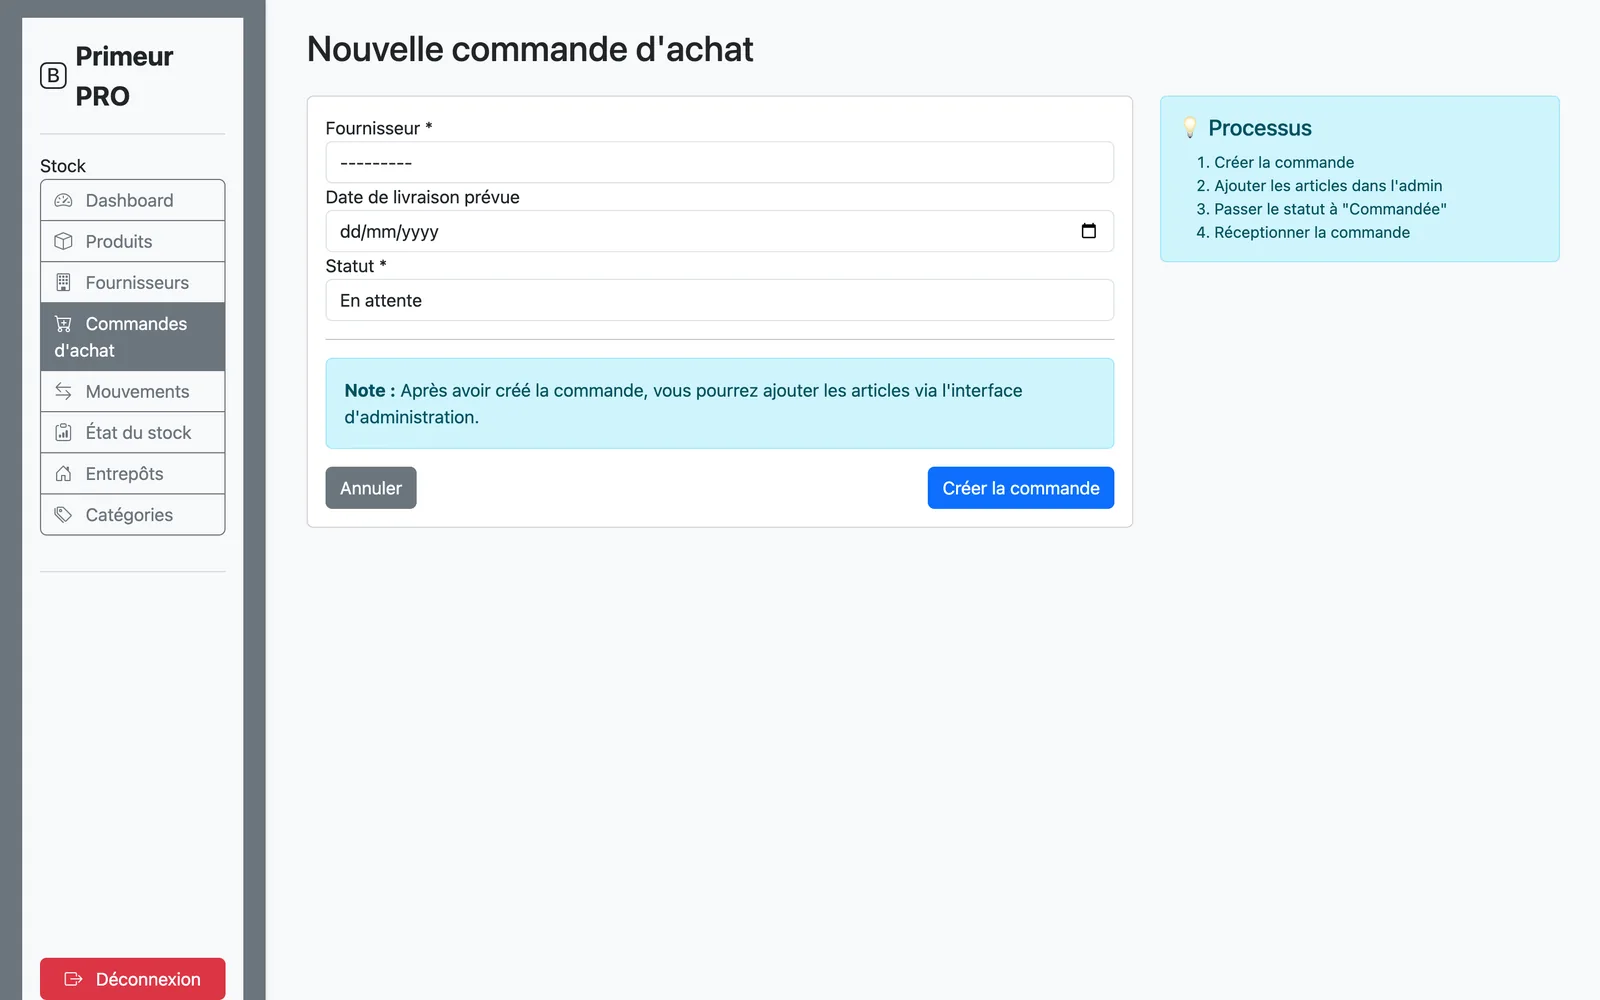Click the Déconnexion button
Image resolution: width=1600 pixels, height=1000 pixels.
[132, 979]
